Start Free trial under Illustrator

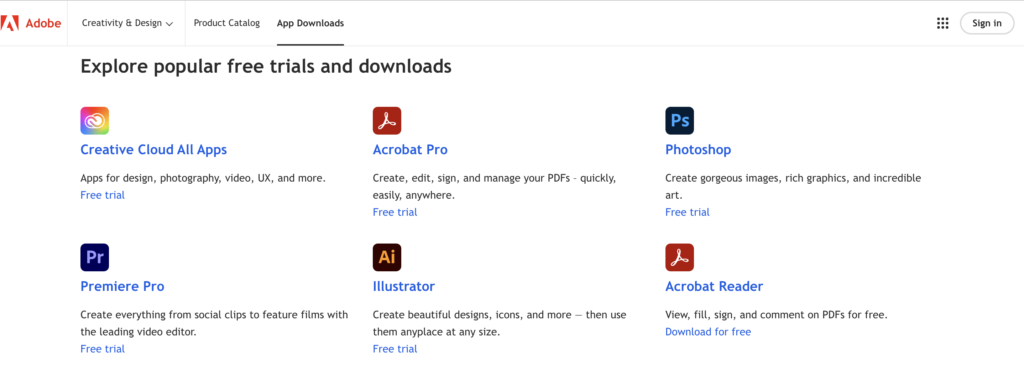395,349
